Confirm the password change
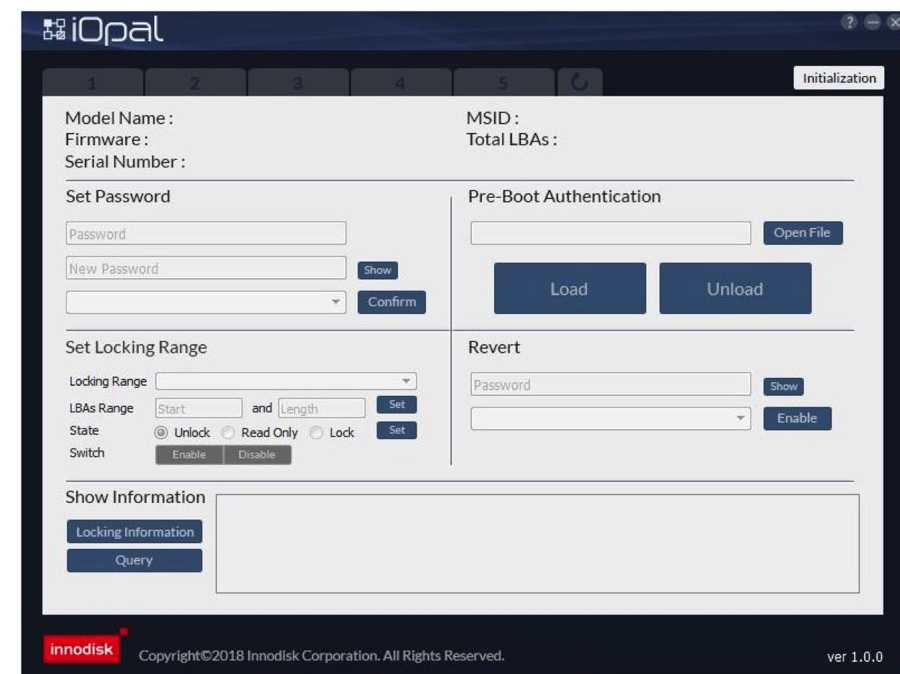This screenshot has width=900, height=674. click(392, 302)
